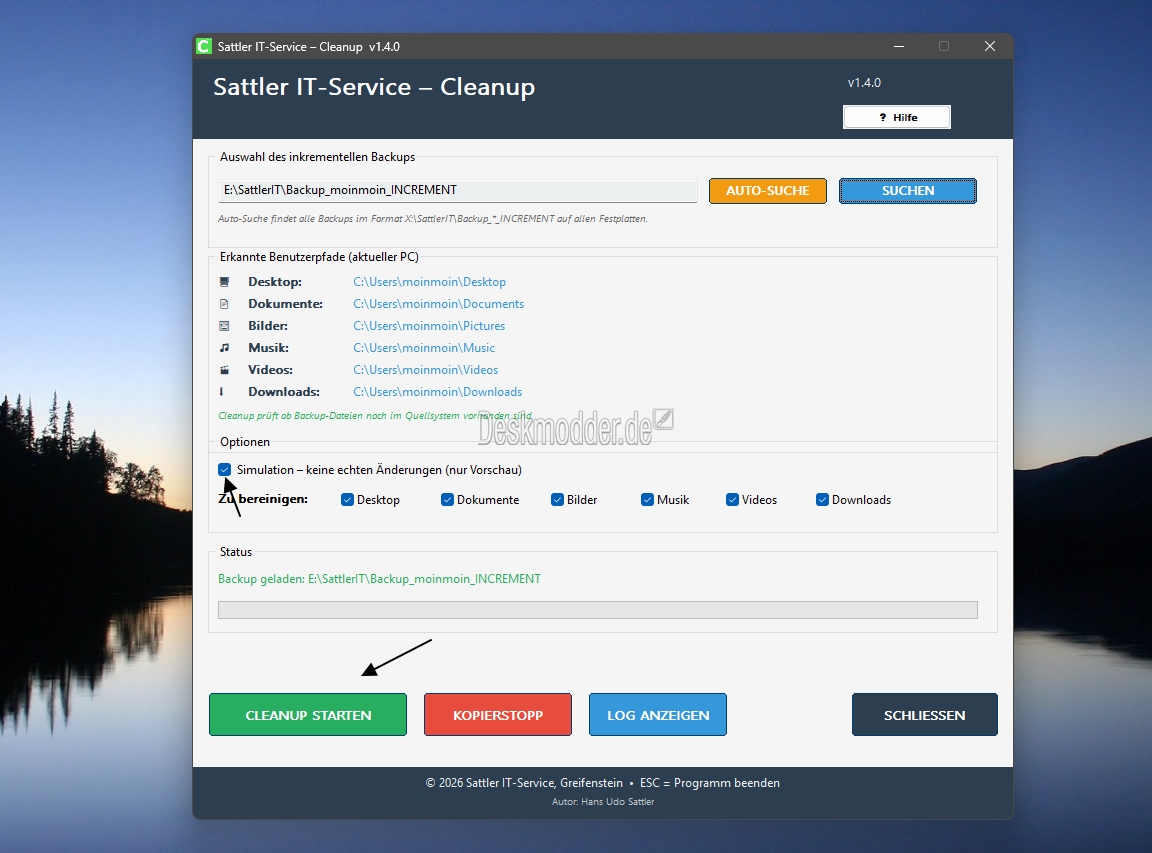
Task: Open the Hilfe help button
Action: 897,118
